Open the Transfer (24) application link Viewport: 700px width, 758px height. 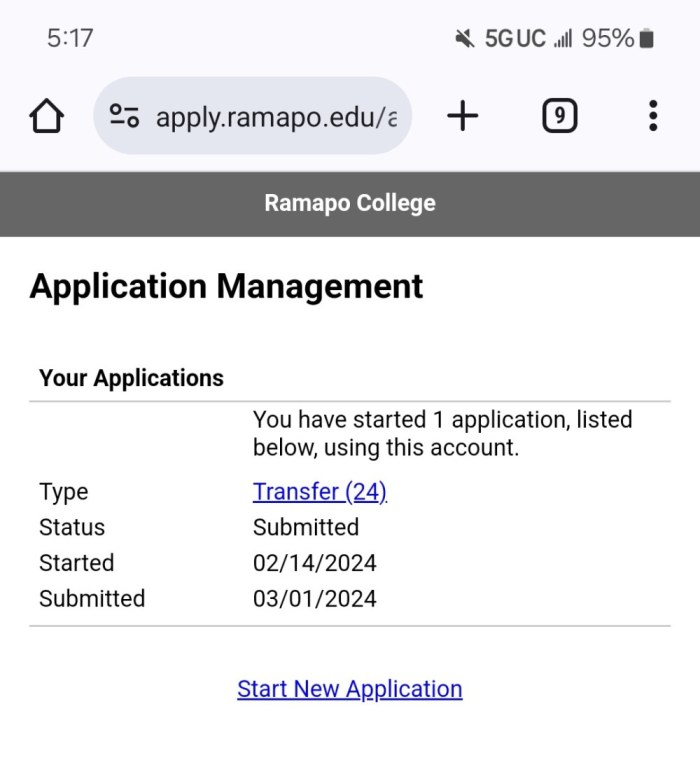320,492
